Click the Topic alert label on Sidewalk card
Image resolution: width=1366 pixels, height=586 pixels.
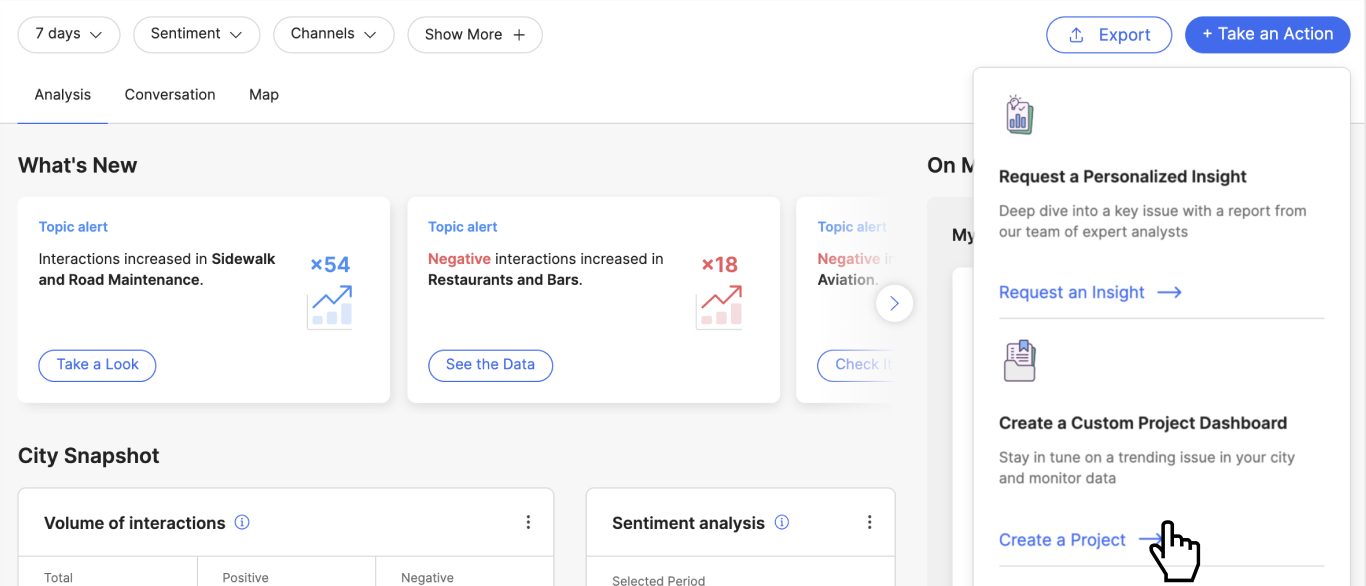point(73,227)
